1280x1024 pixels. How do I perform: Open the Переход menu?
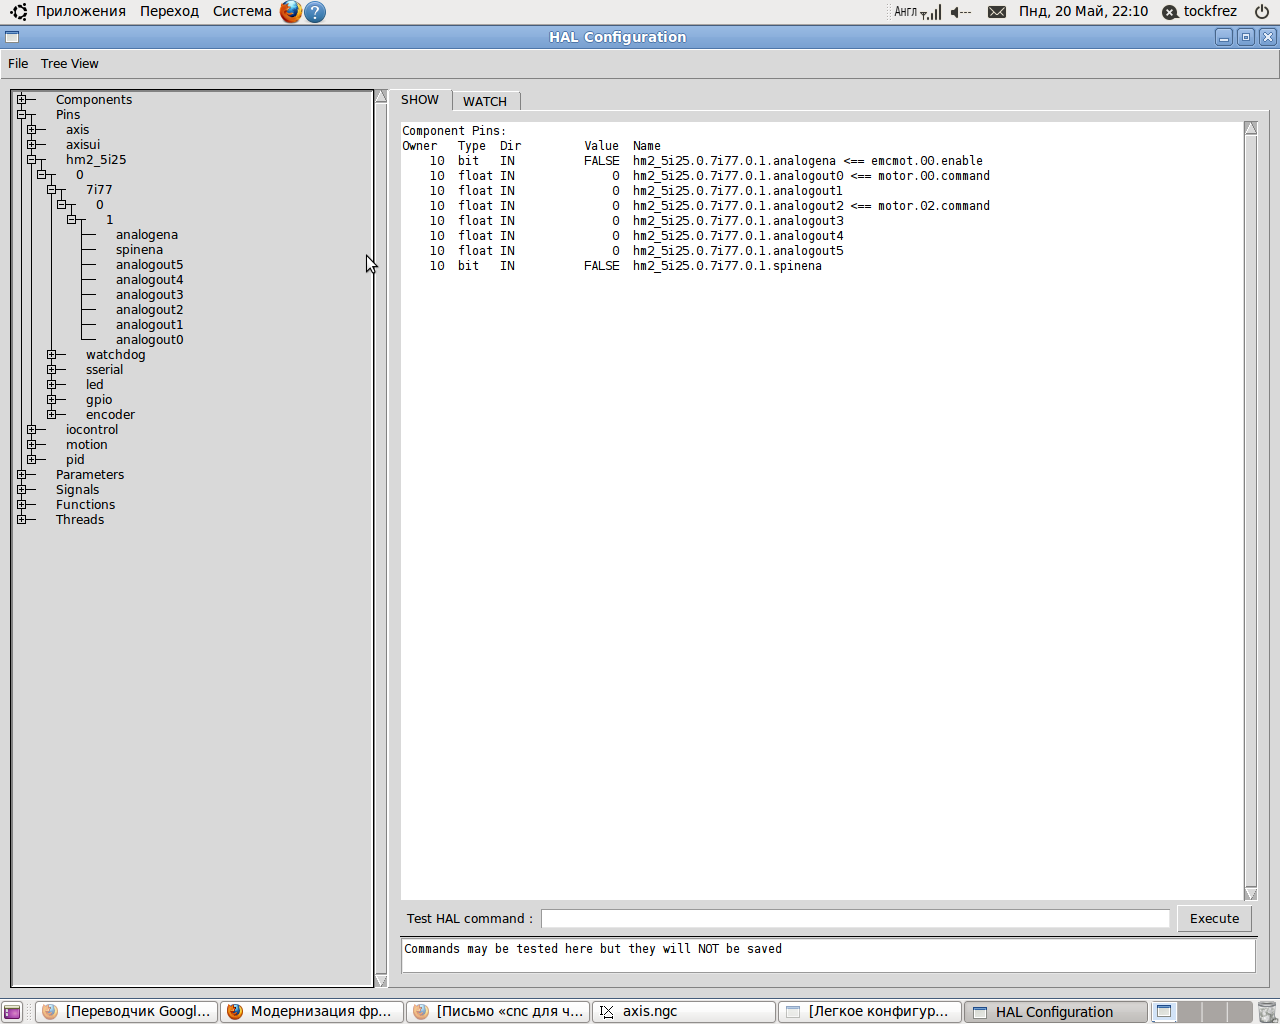click(169, 12)
